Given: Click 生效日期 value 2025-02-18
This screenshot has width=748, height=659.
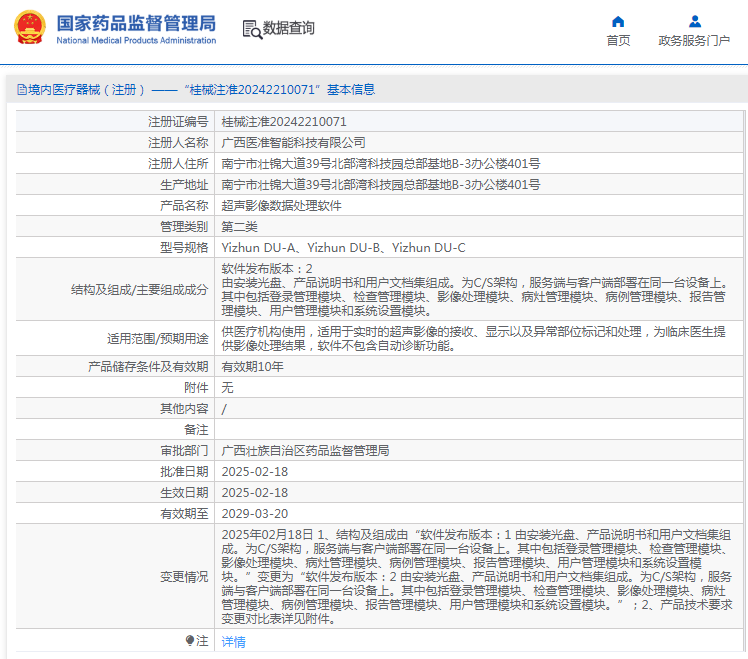Looking at the screenshot, I should click(255, 492).
